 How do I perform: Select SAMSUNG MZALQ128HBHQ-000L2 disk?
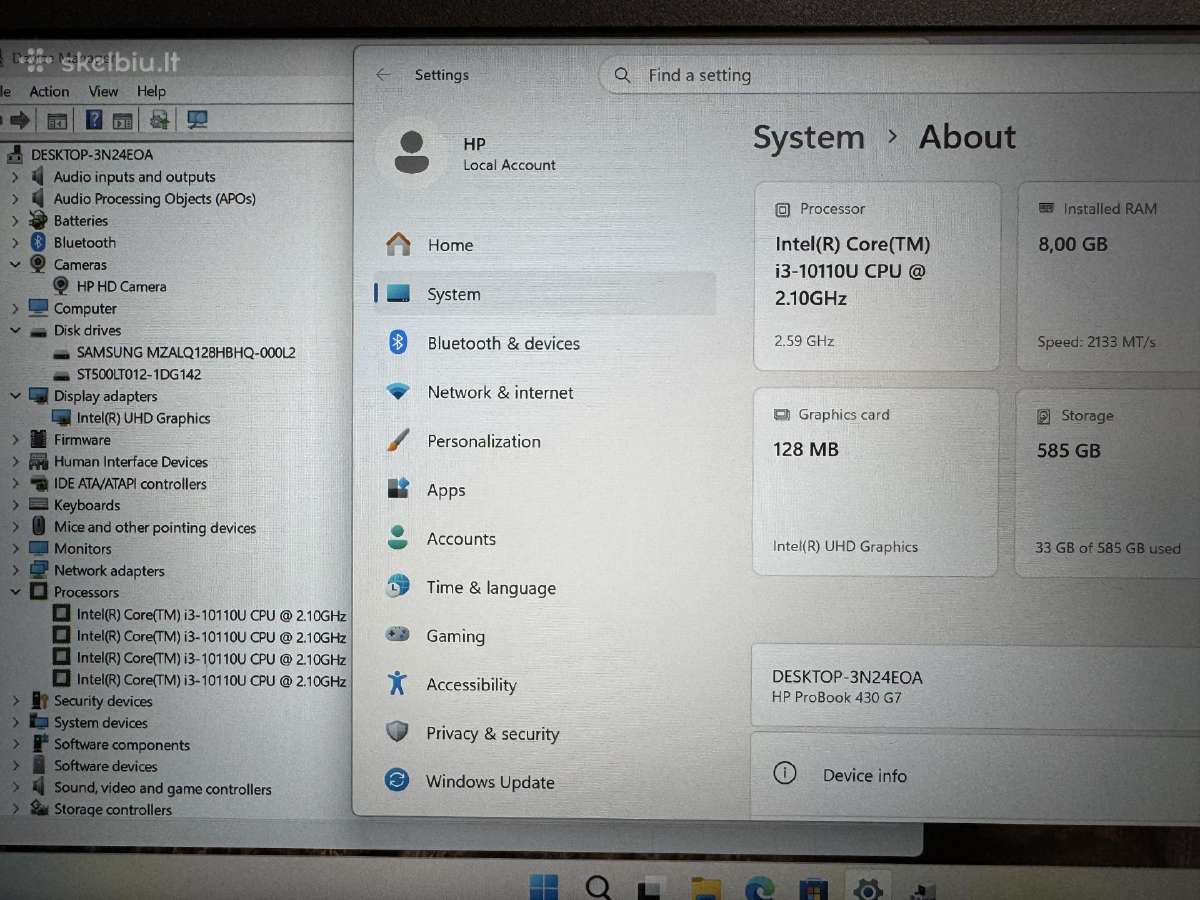click(186, 352)
